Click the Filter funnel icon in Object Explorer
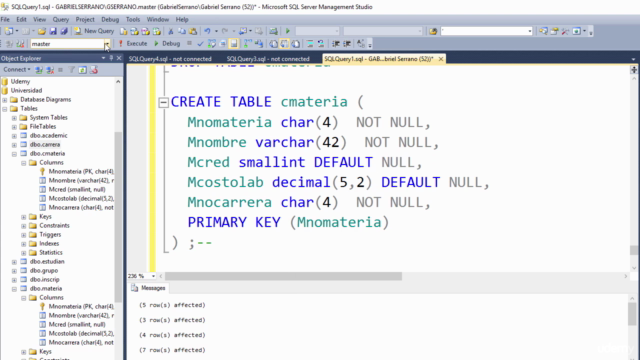 [71, 70]
